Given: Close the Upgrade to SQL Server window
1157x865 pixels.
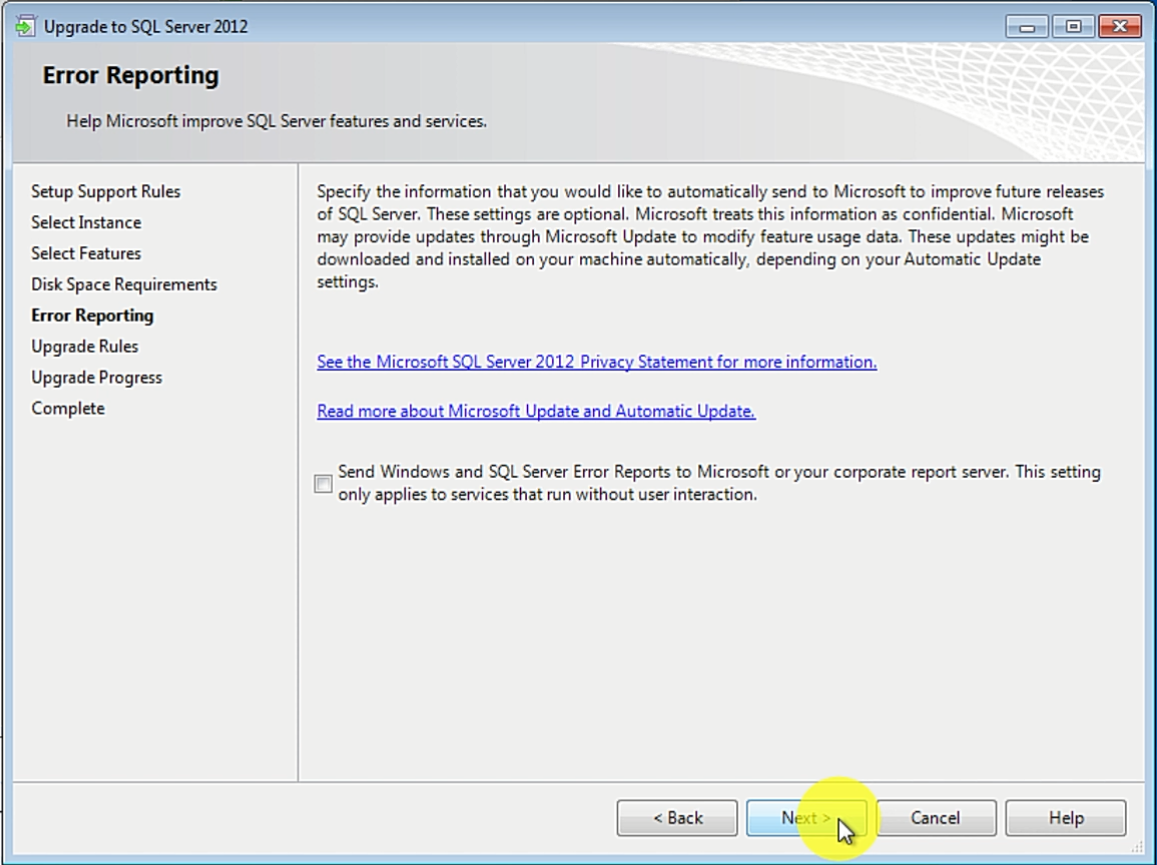Looking at the screenshot, I should click(1119, 27).
